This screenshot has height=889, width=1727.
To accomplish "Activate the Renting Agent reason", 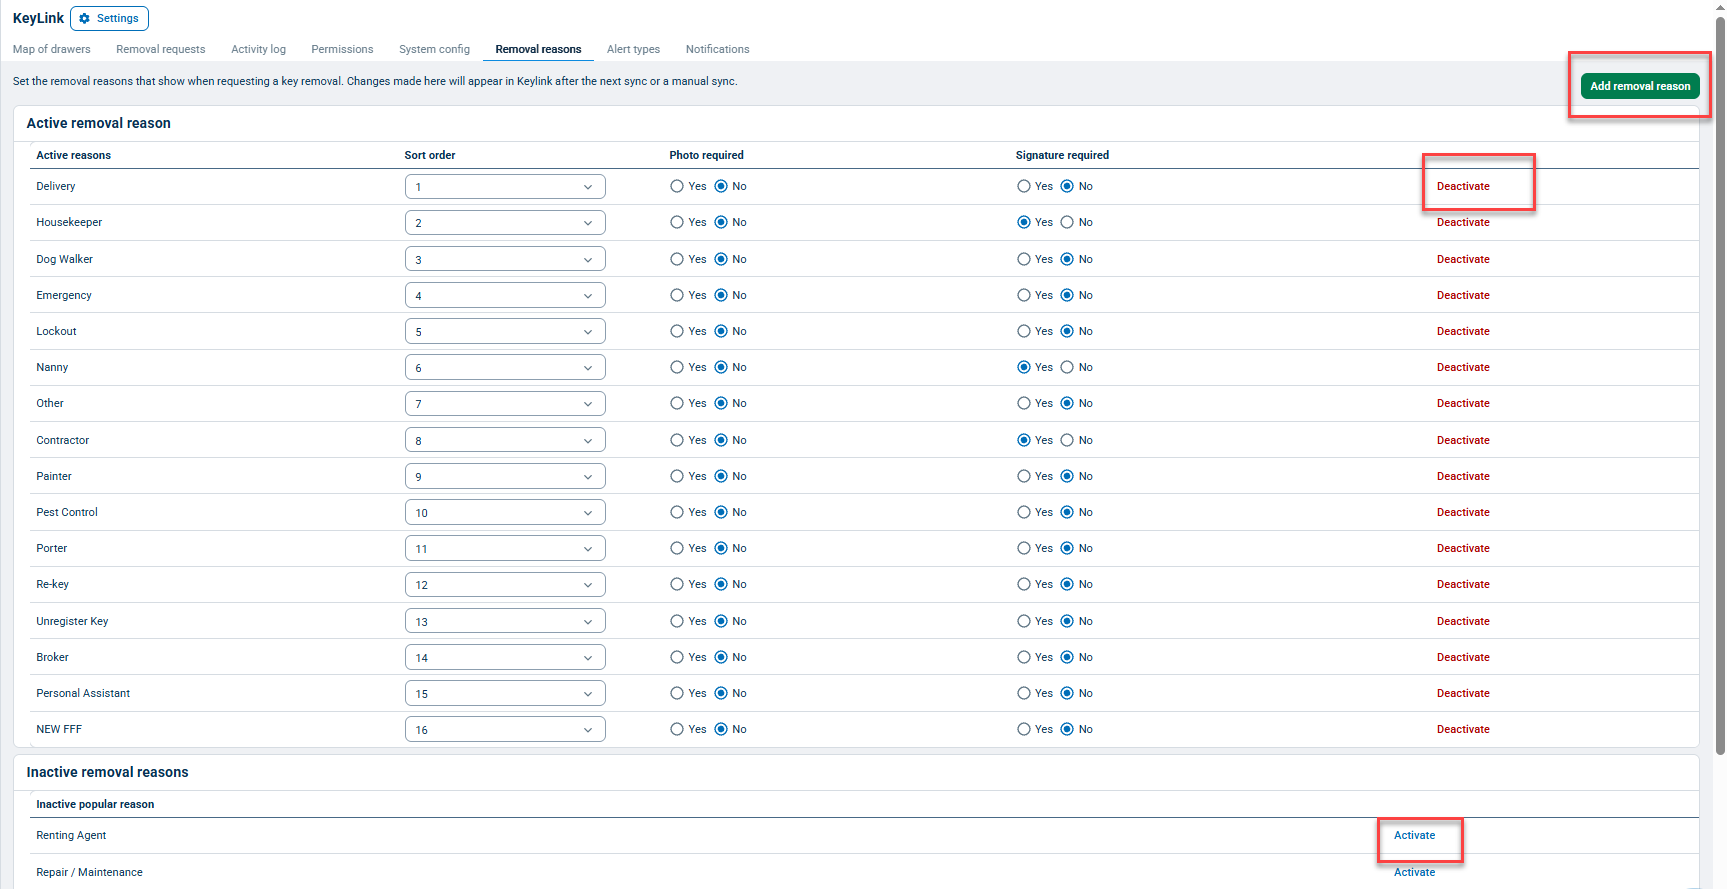I will point(1414,835).
